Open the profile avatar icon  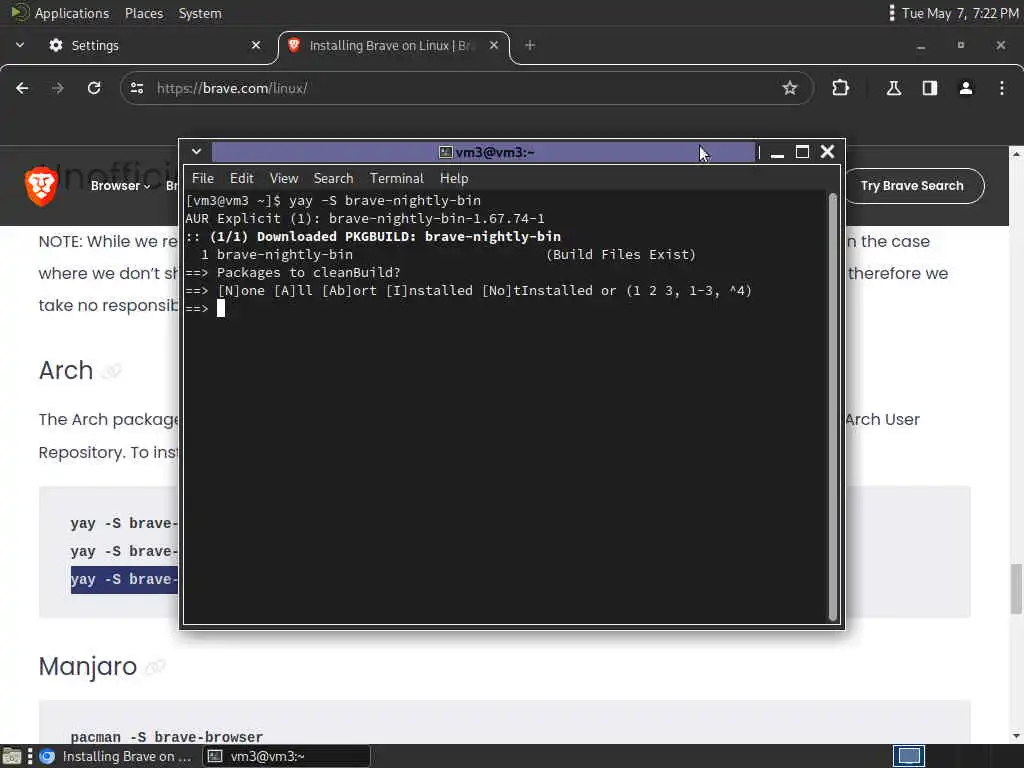(966, 88)
